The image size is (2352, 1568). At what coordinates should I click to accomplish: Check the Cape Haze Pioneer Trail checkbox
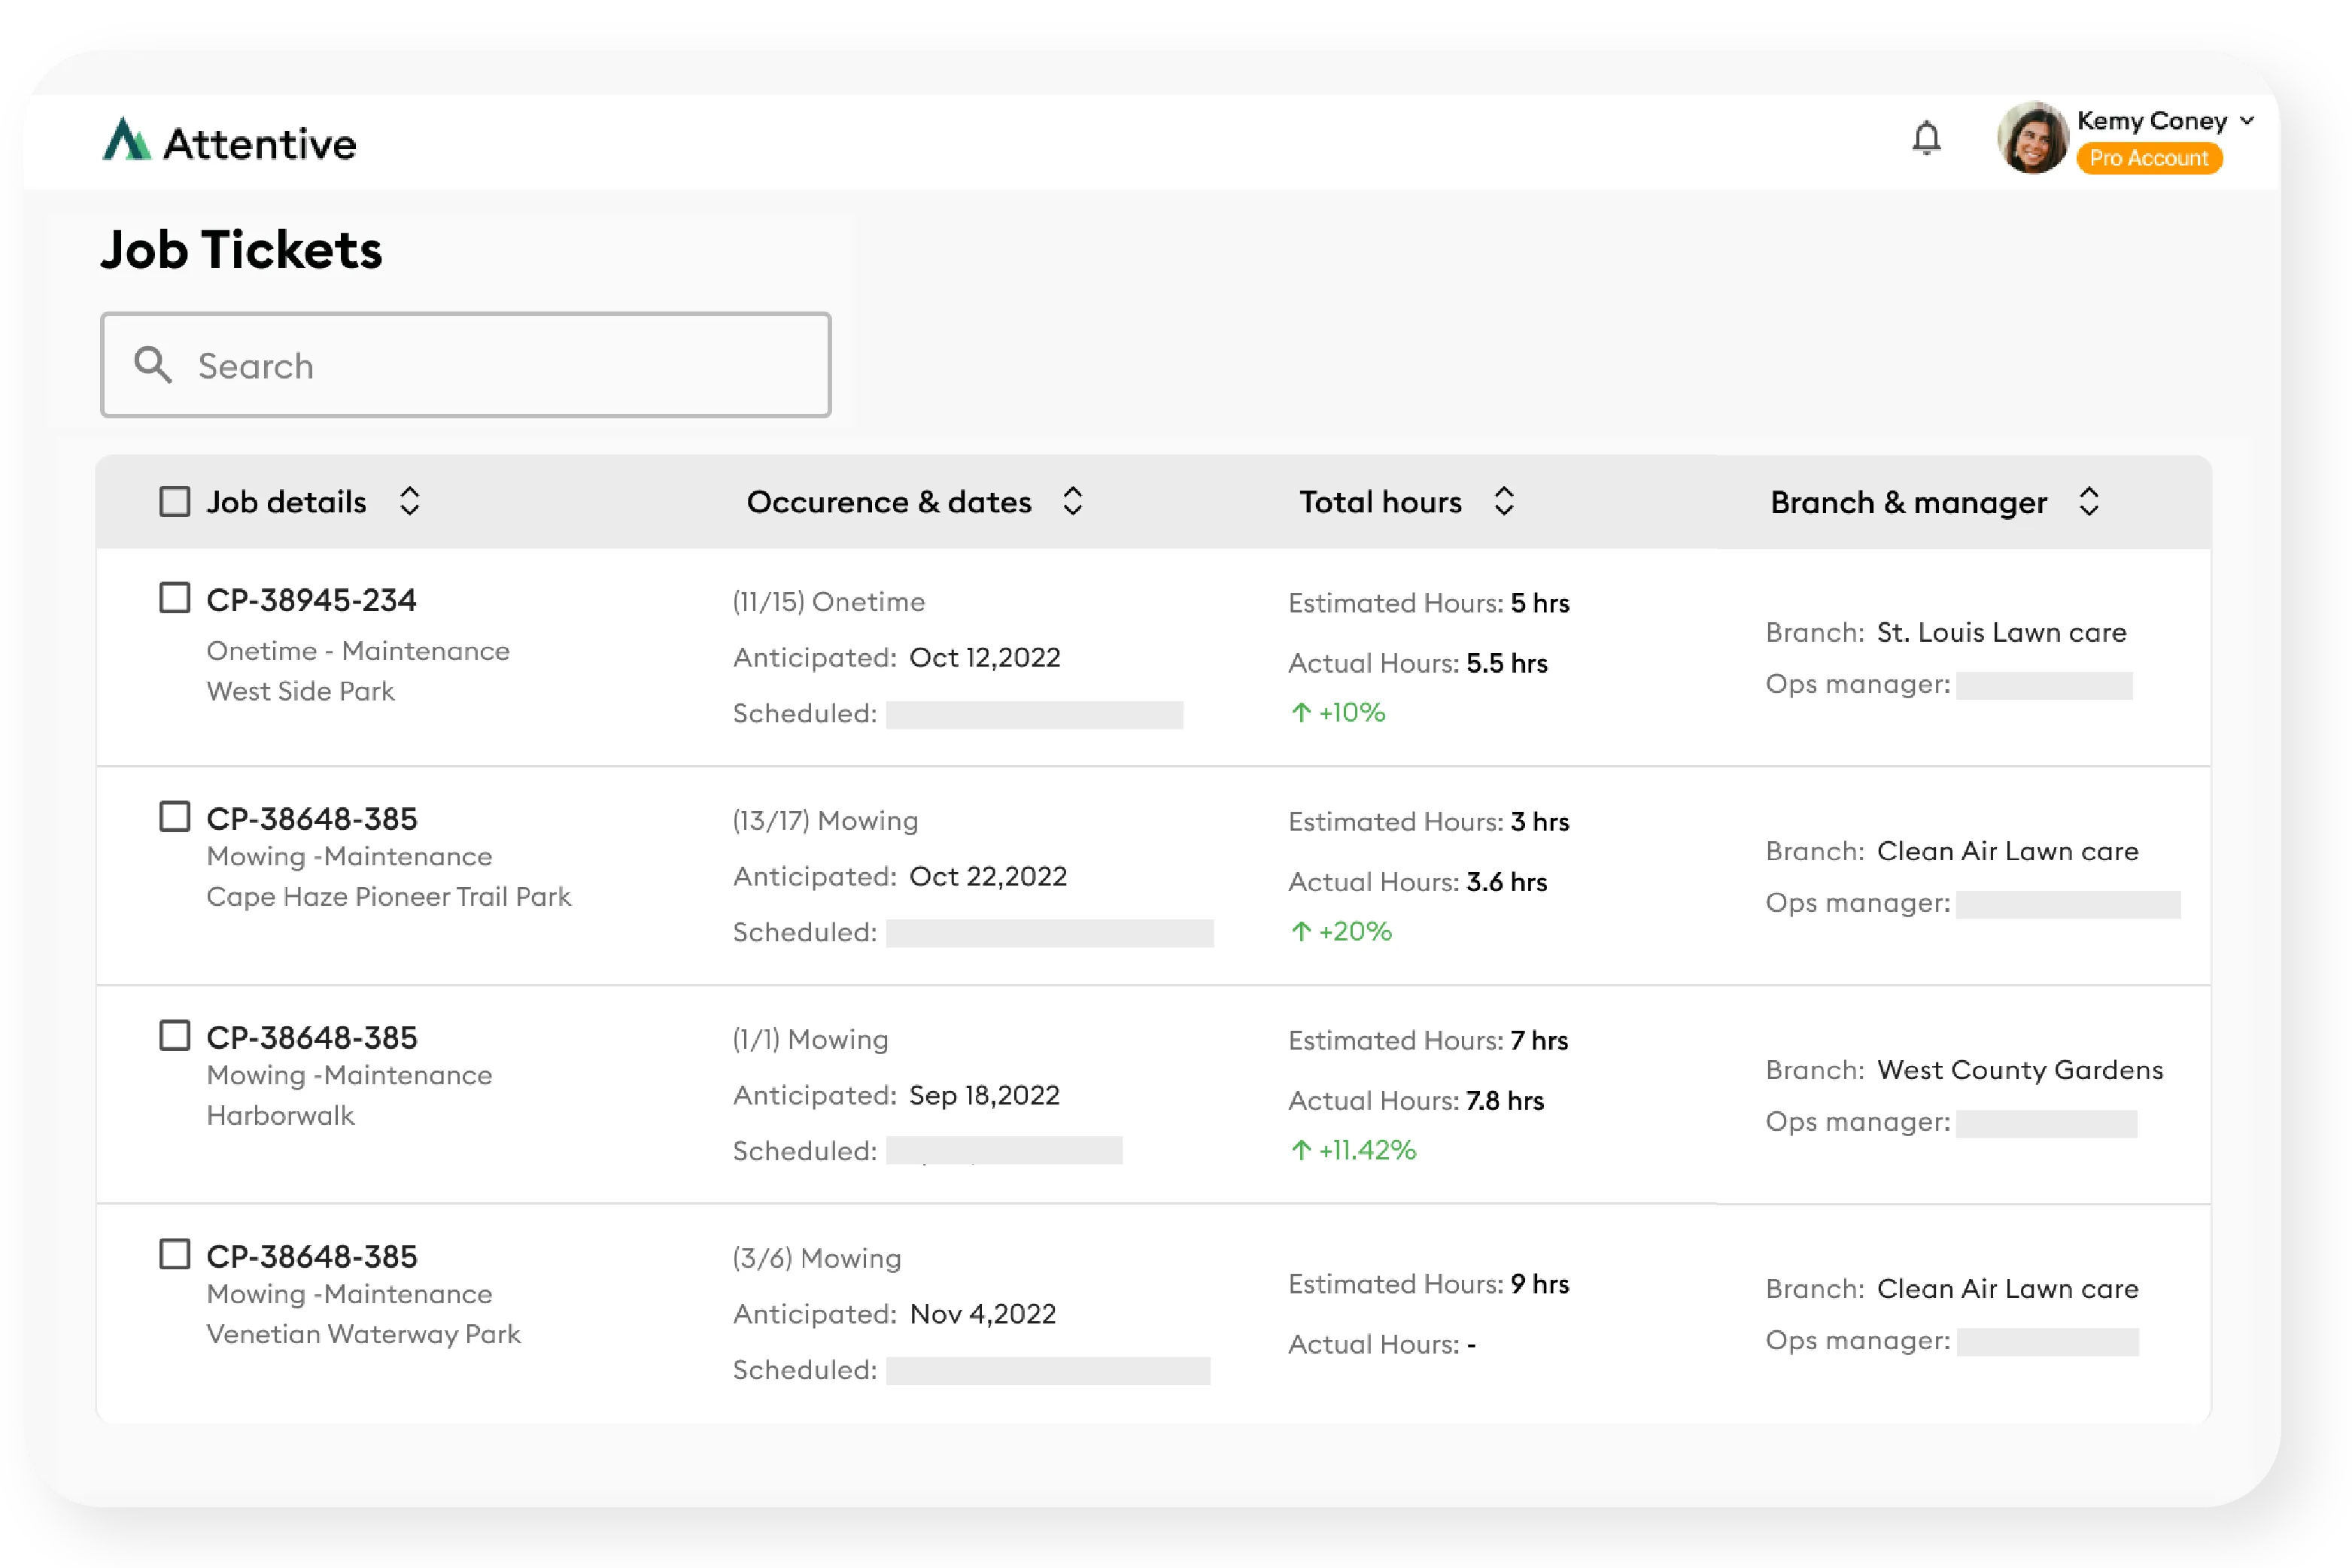point(175,816)
